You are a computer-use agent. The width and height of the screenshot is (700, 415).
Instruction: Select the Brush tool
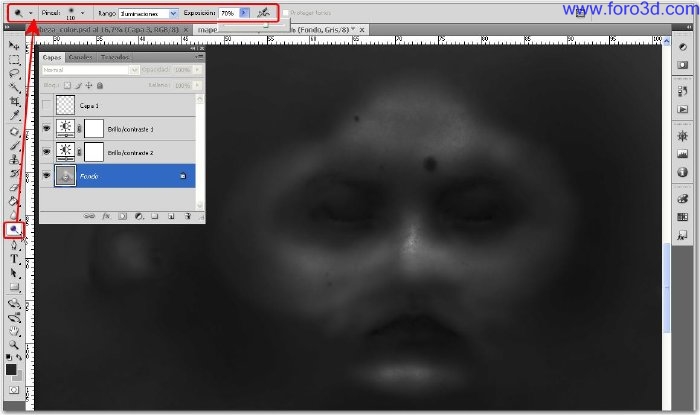point(14,145)
